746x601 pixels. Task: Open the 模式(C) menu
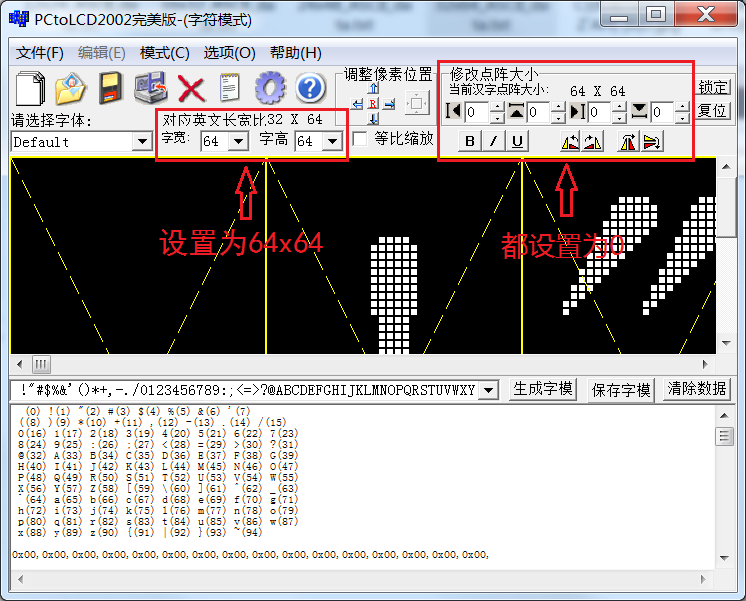pyautogui.click(x=165, y=53)
